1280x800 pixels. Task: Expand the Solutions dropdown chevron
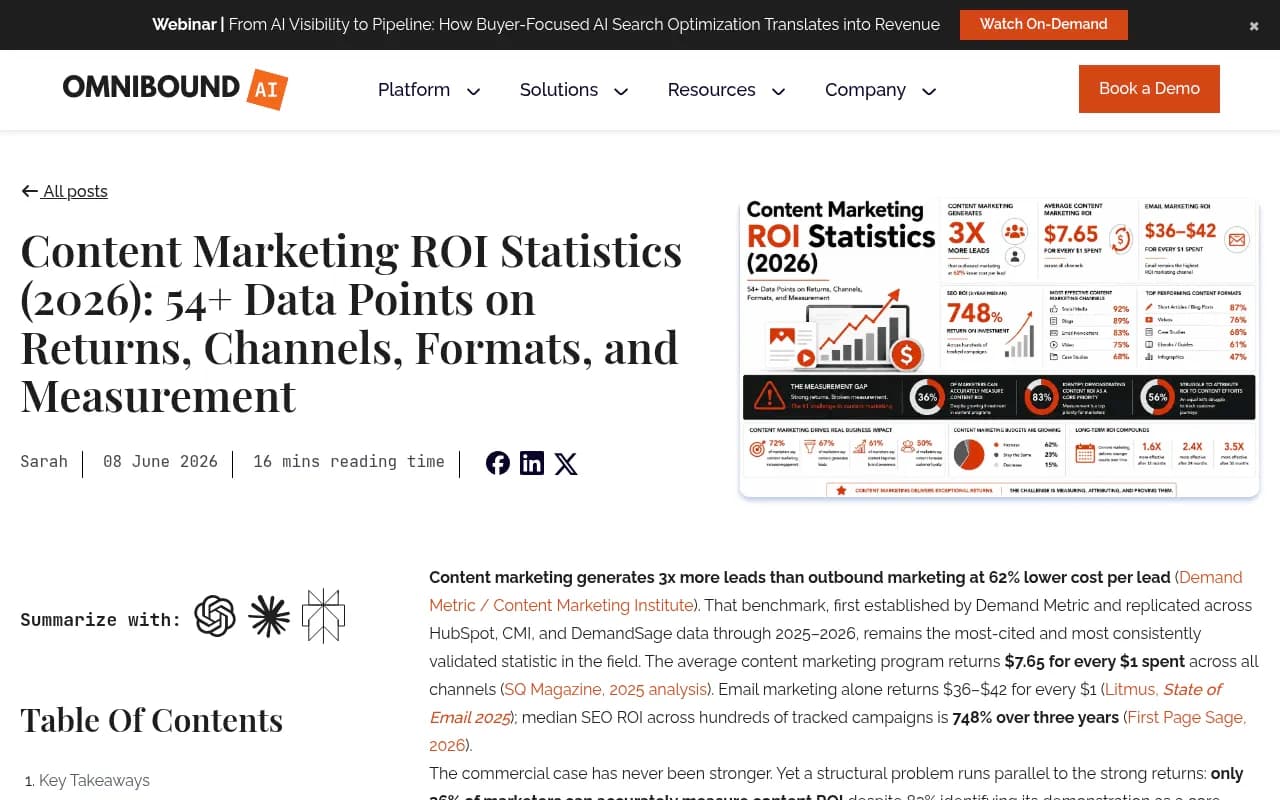pos(621,92)
